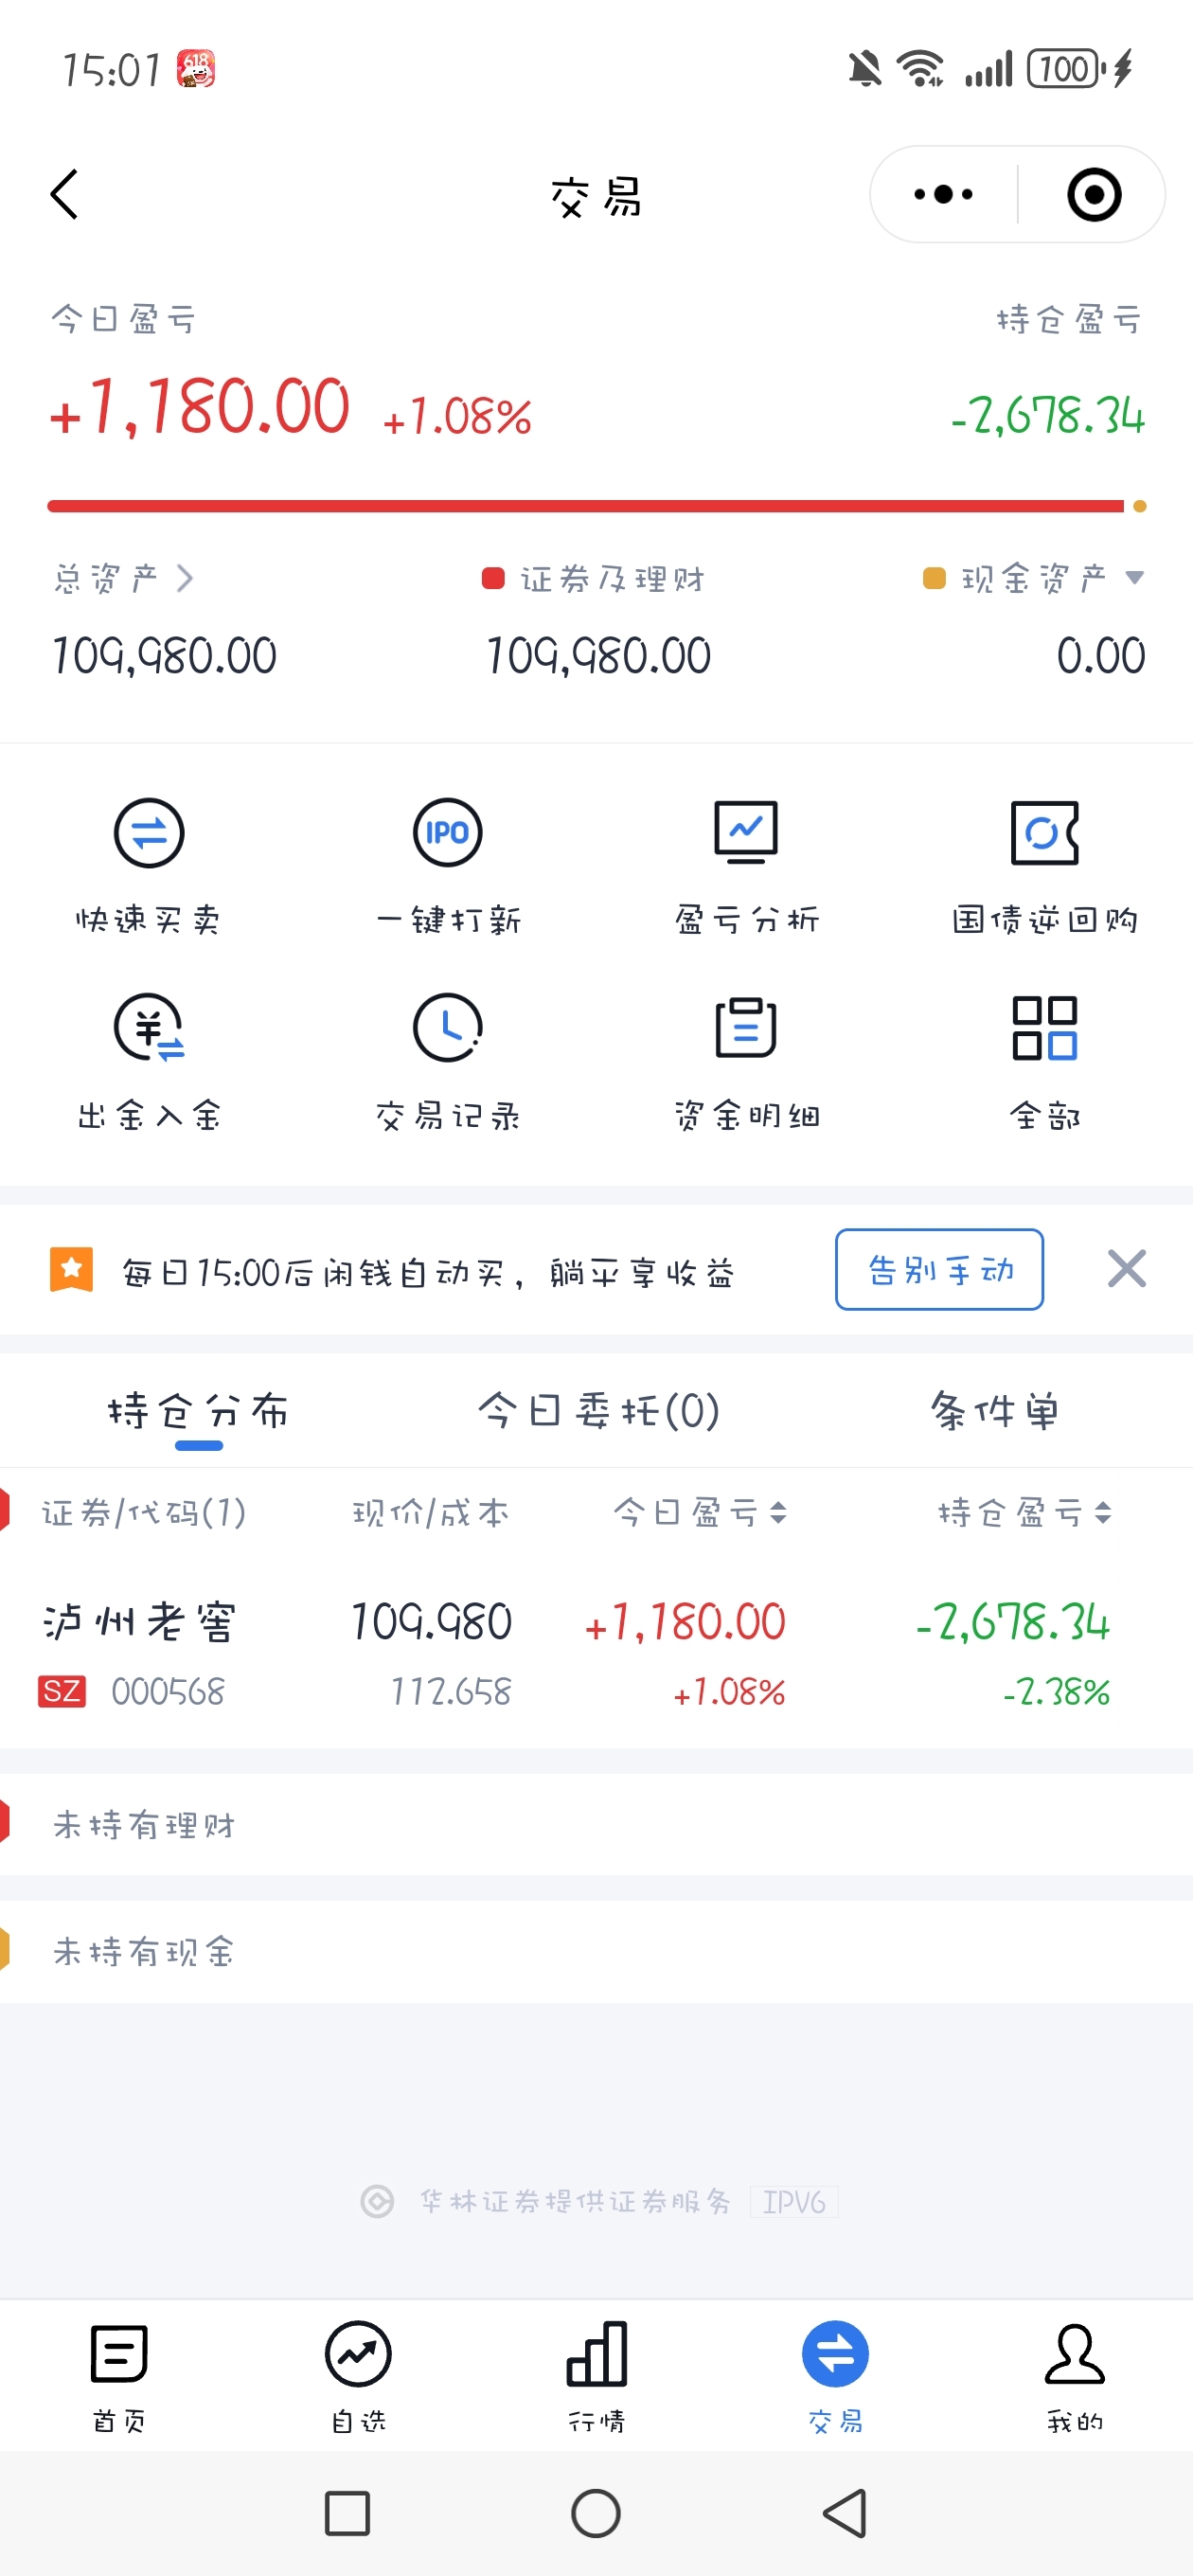Go to 行情 bottom nav
This screenshot has height=2576, width=1193.
coord(596,2376)
